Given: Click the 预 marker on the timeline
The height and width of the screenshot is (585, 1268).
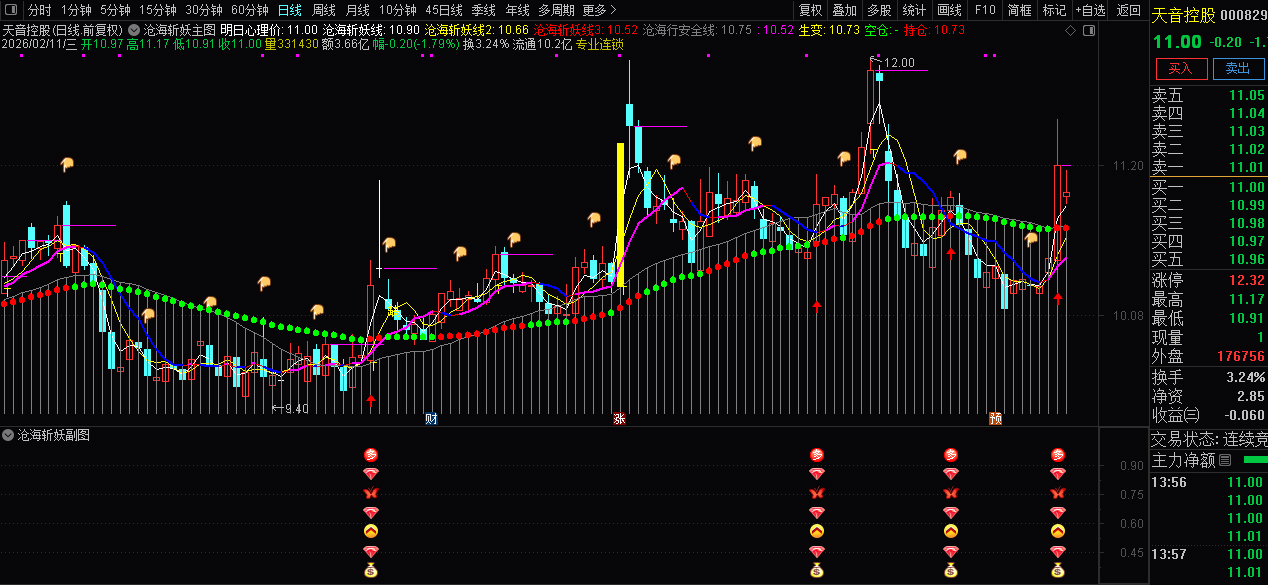Looking at the screenshot, I should point(995,418).
